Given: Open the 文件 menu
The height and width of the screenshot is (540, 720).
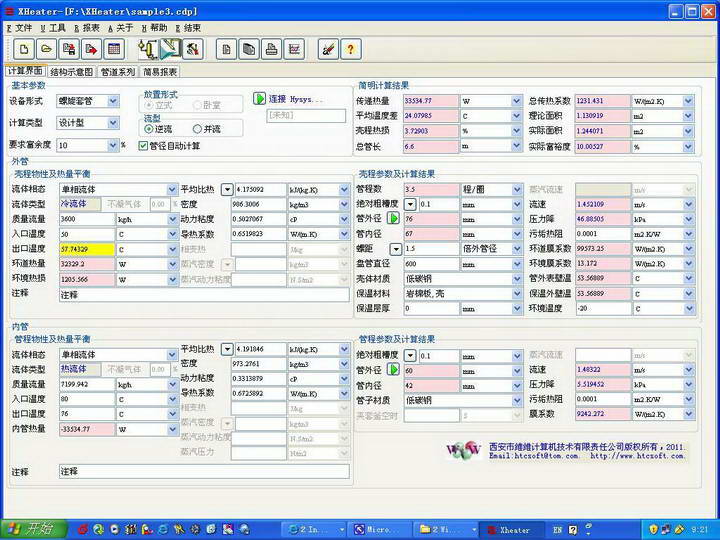Looking at the screenshot, I should point(20,28).
